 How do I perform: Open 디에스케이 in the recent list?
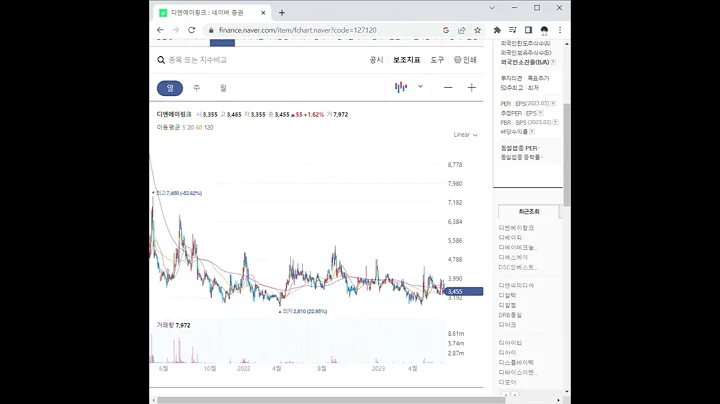pos(513,258)
